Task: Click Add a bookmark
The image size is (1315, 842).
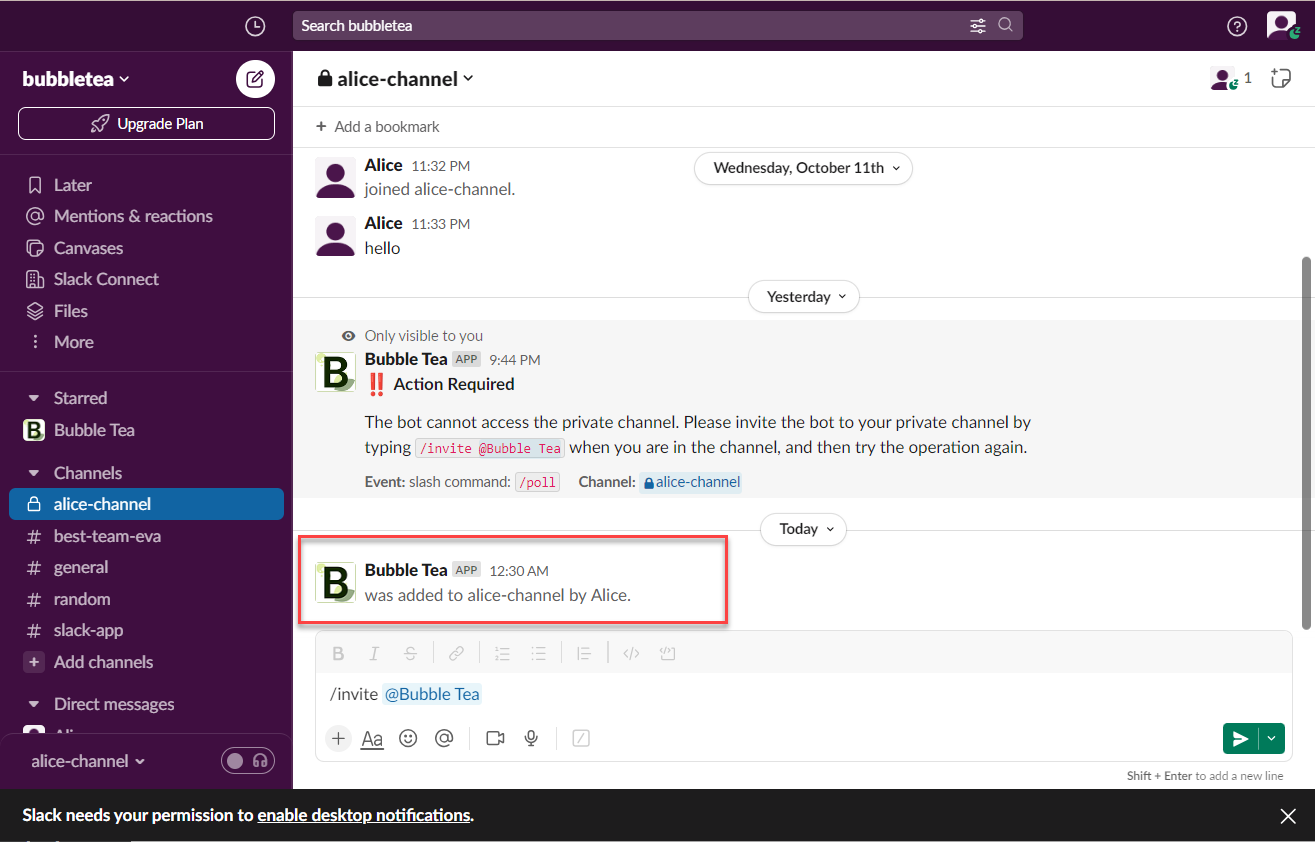Action: click(x=377, y=127)
